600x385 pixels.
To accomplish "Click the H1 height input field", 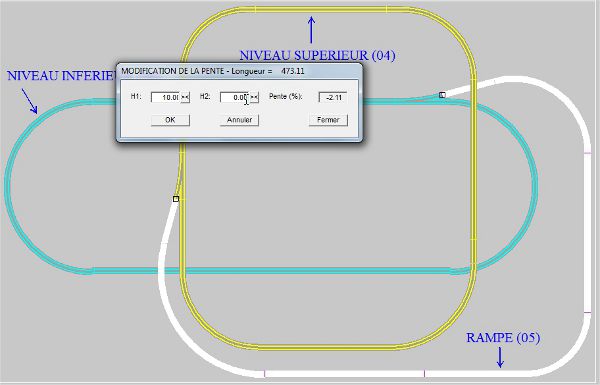I will pyautogui.click(x=165, y=97).
